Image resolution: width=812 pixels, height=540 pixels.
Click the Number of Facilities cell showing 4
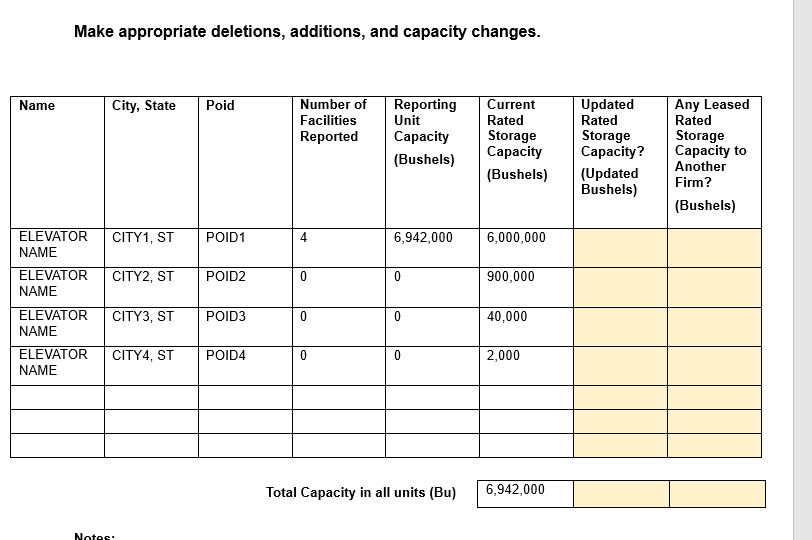(x=339, y=247)
